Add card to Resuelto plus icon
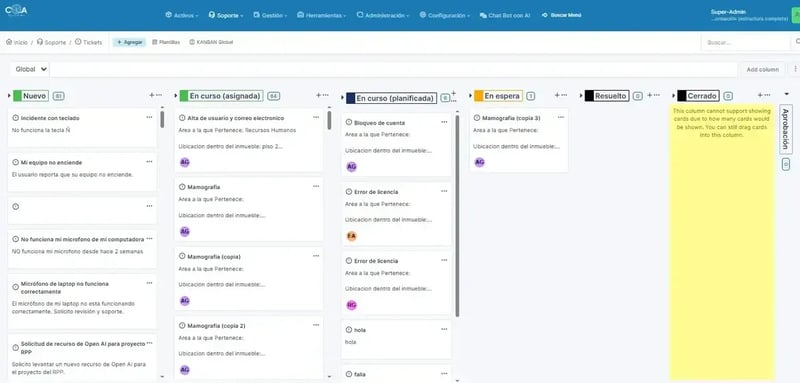The image size is (800, 383). coord(649,95)
